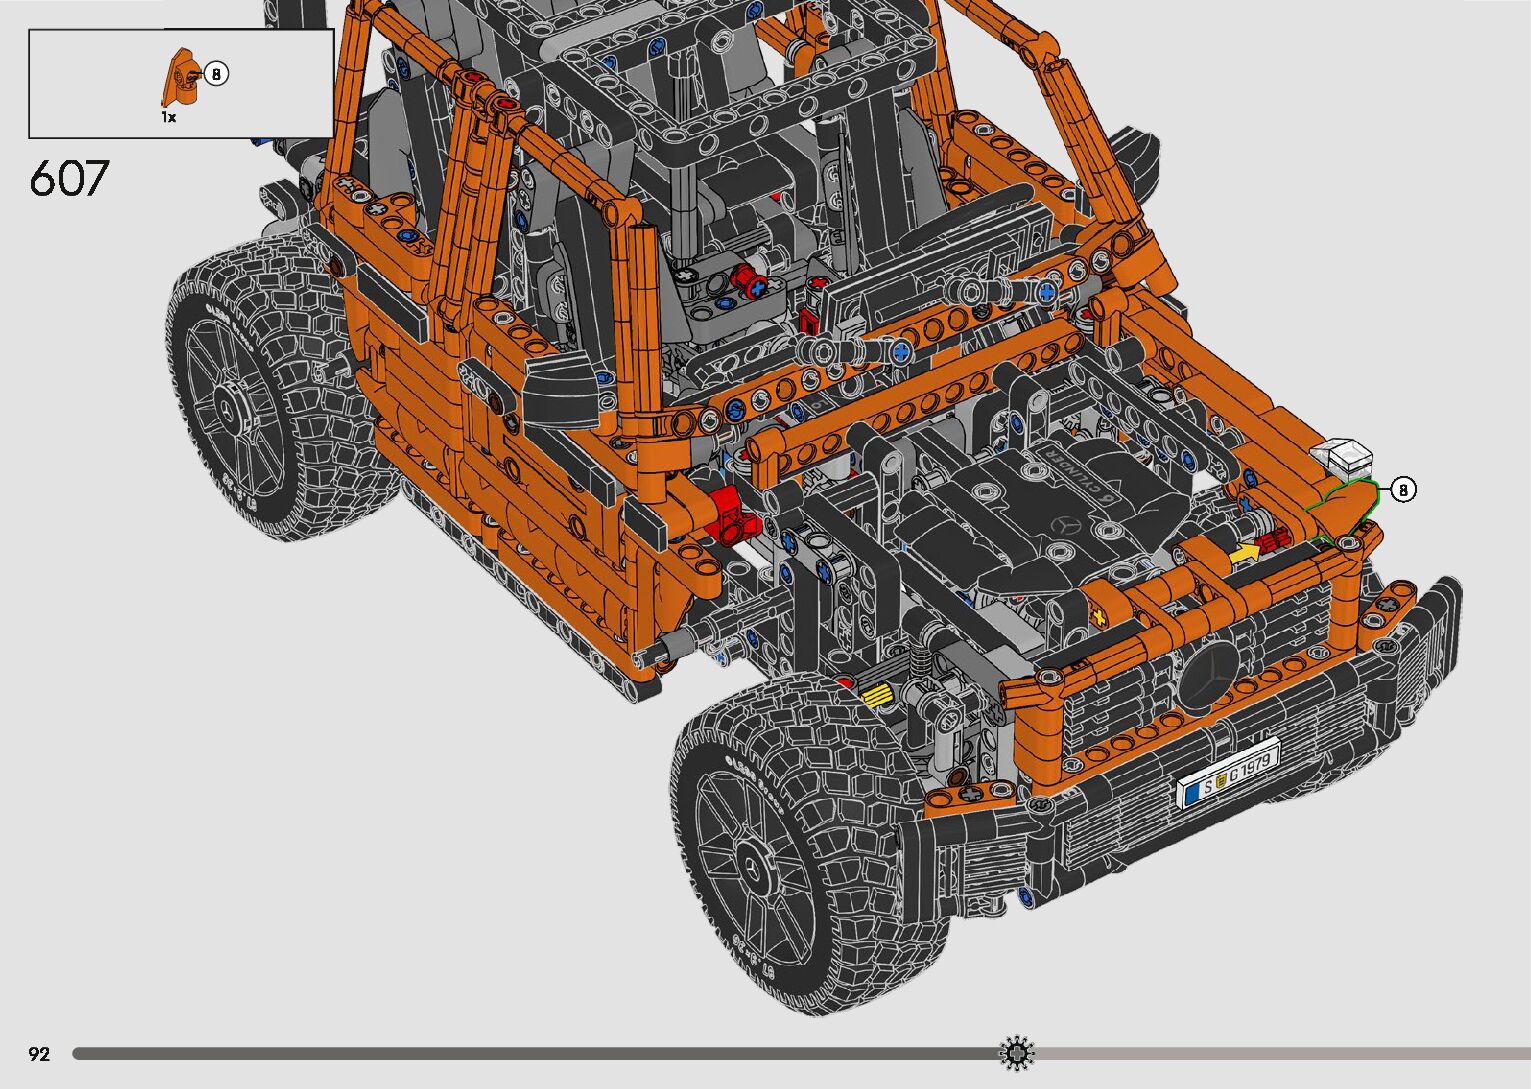
Task: Click the circled 8 in the parts box
Action: pyautogui.click(x=217, y=74)
